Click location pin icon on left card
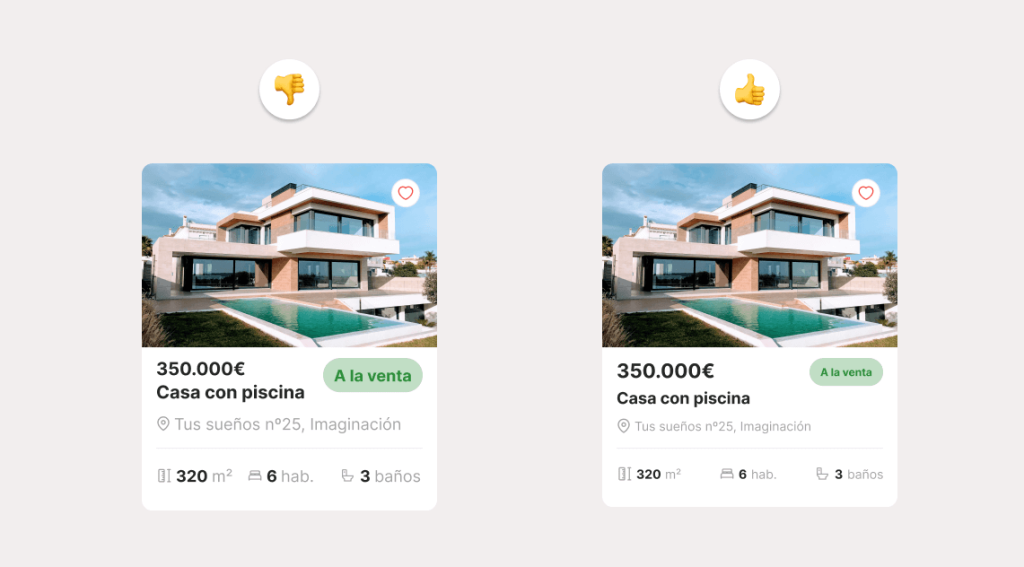 point(163,424)
